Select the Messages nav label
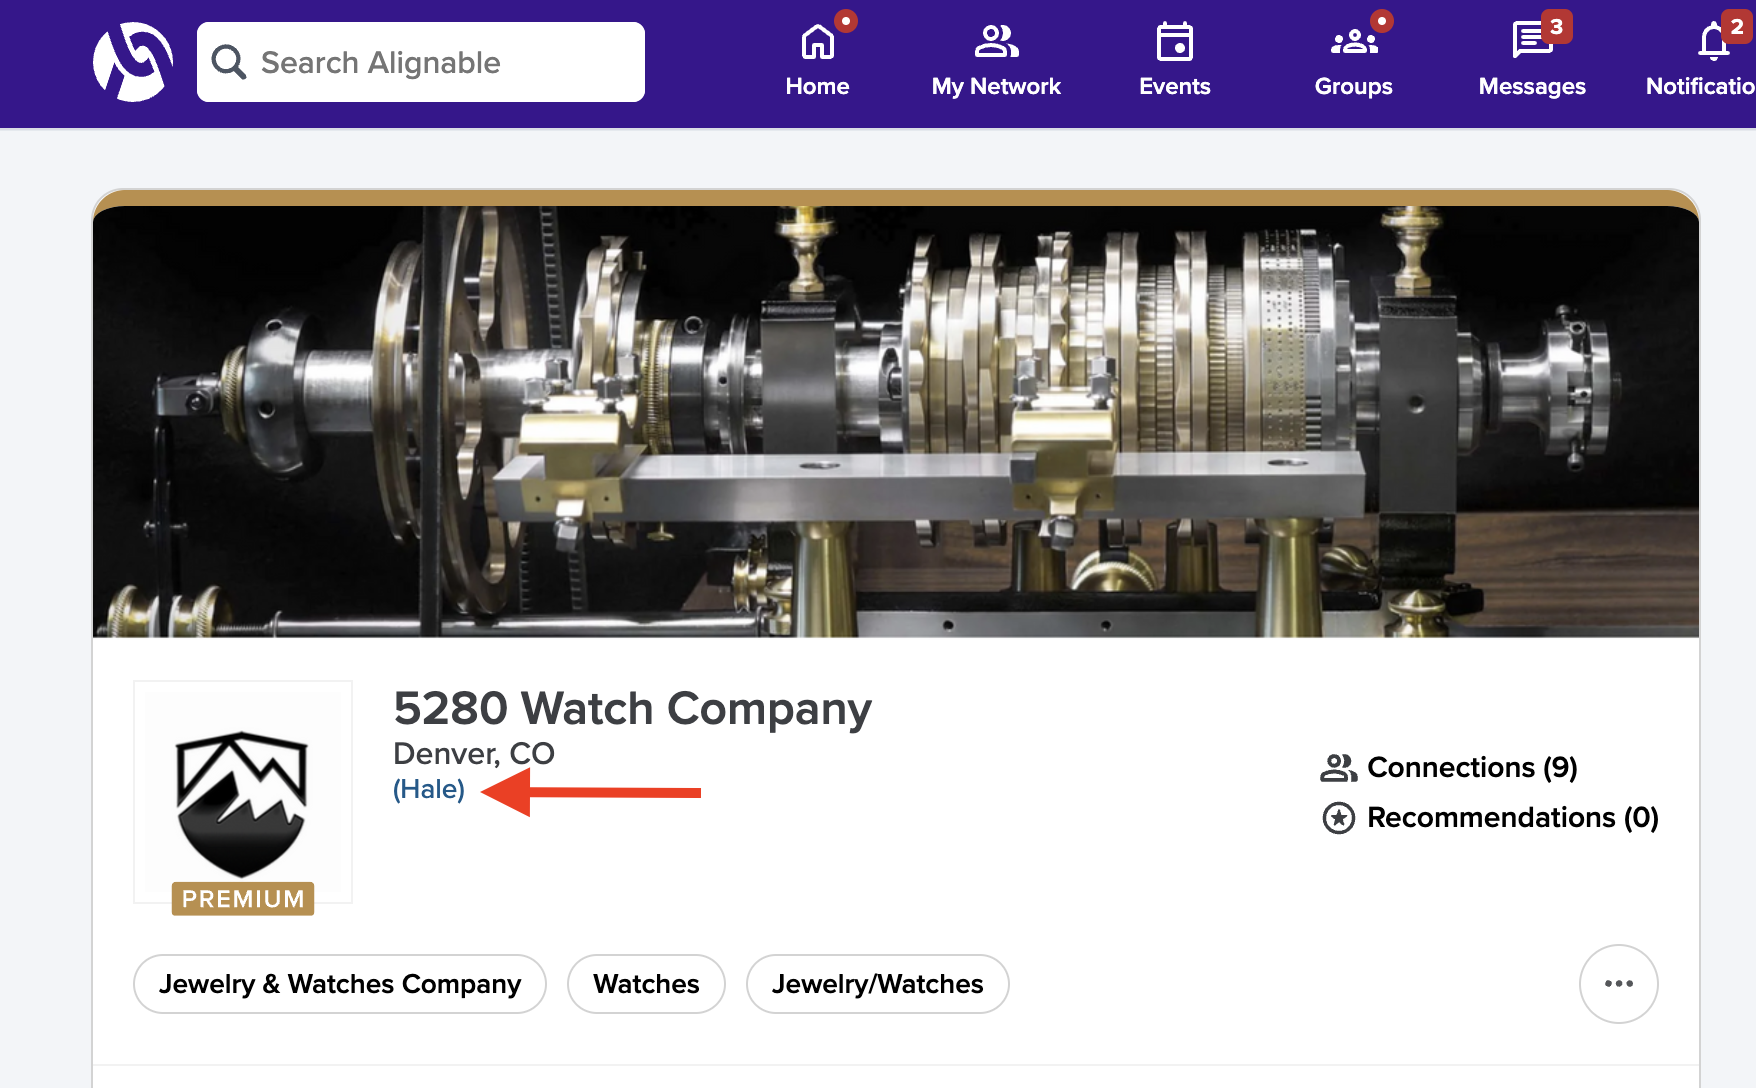The image size is (1756, 1088). (x=1532, y=87)
